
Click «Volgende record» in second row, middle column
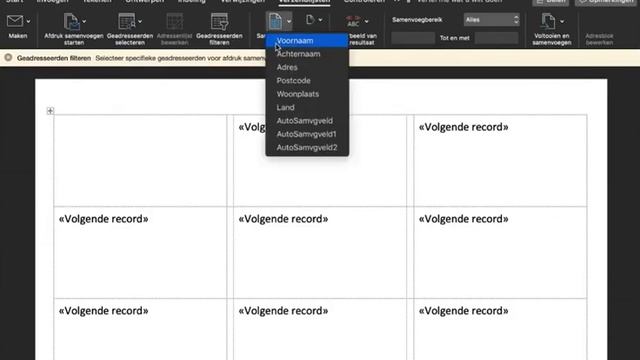[x=283, y=219]
